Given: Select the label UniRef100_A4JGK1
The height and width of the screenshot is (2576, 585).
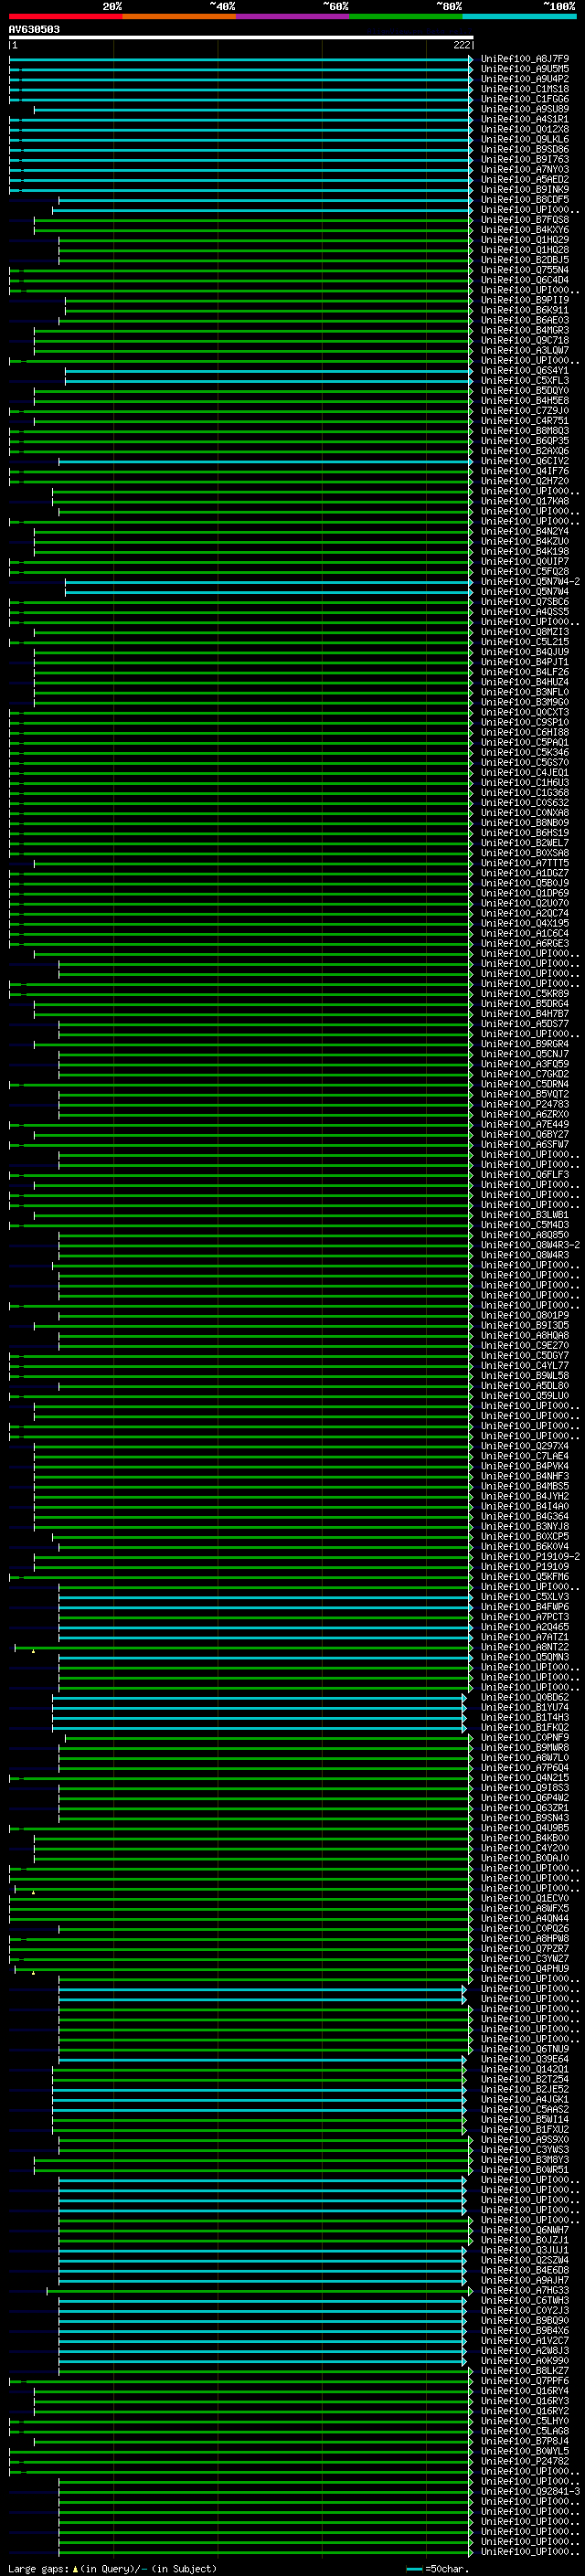Looking at the screenshot, I should tap(525, 2099).
